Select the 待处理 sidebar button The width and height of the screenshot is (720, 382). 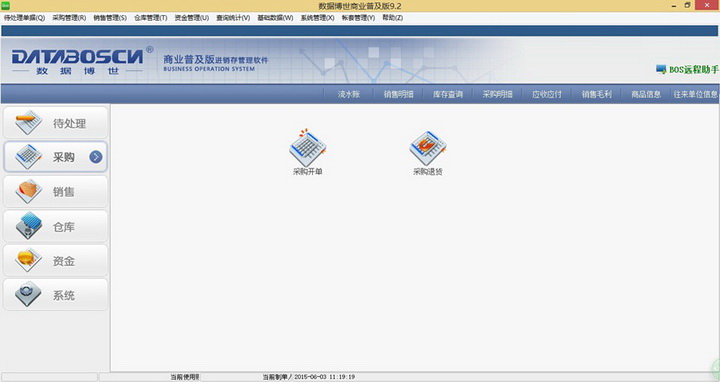[56, 123]
